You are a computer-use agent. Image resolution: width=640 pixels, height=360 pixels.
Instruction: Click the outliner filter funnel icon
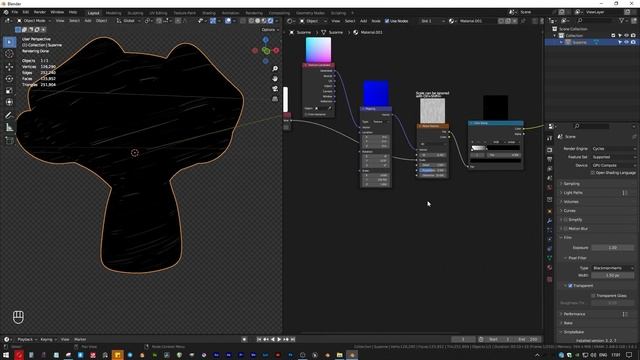(x=622, y=20)
